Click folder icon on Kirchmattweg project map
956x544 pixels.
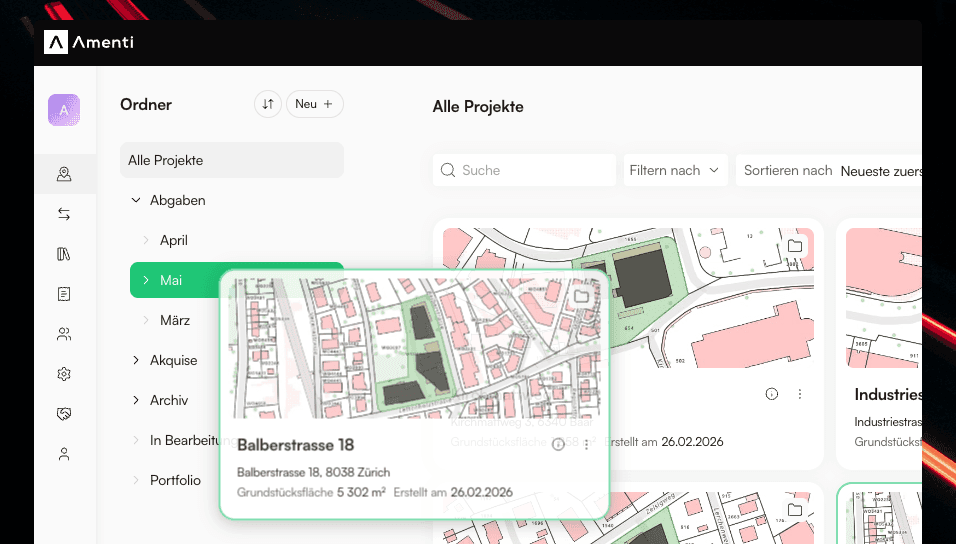[794, 246]
